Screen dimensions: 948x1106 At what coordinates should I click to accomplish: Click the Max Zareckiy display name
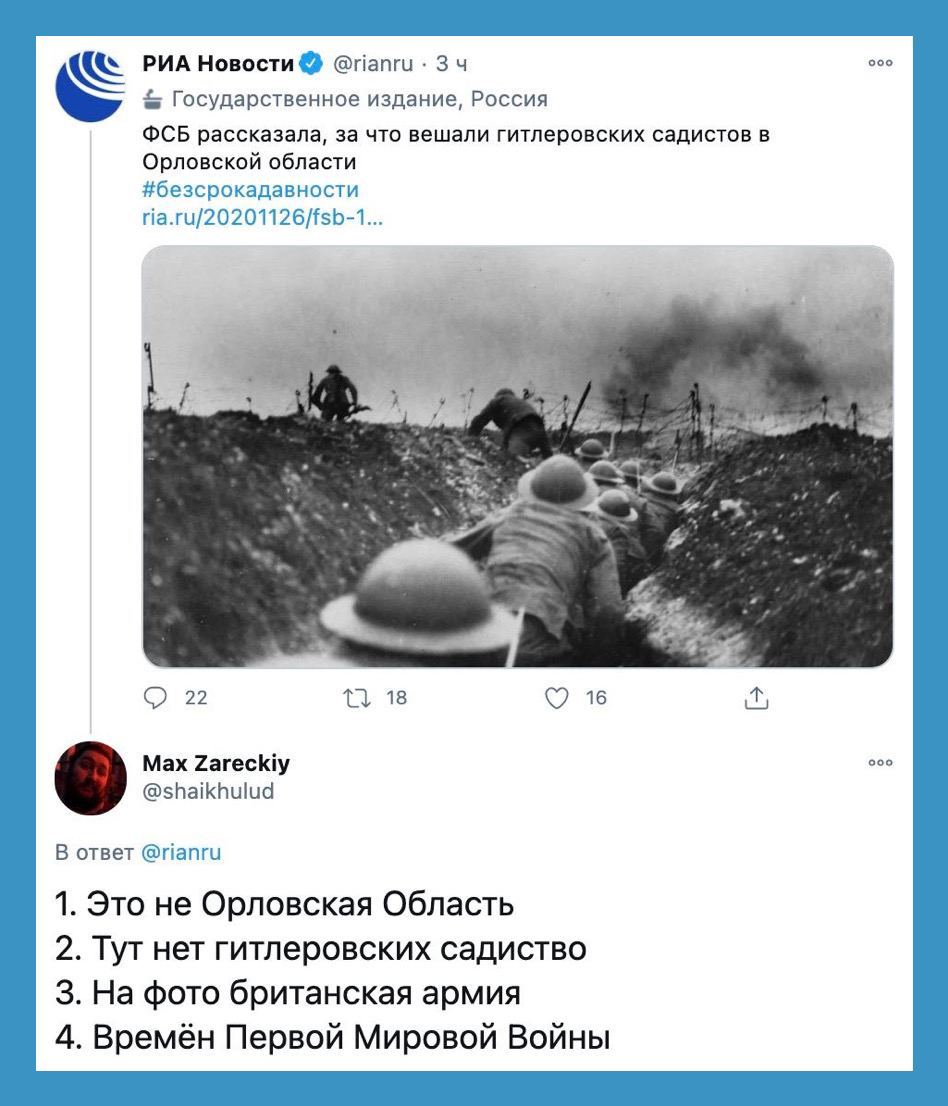(216, 763)
